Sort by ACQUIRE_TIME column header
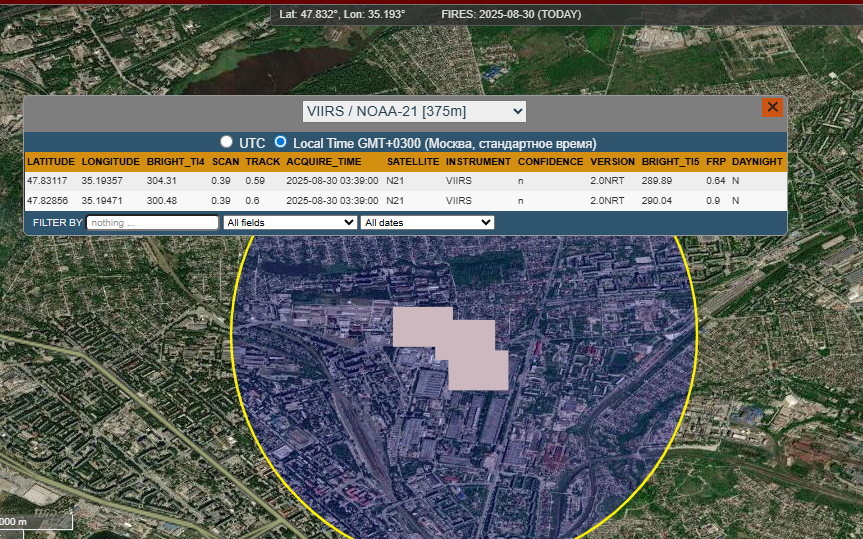This screenshot has height=539, width=863. [x=324, y=161]
